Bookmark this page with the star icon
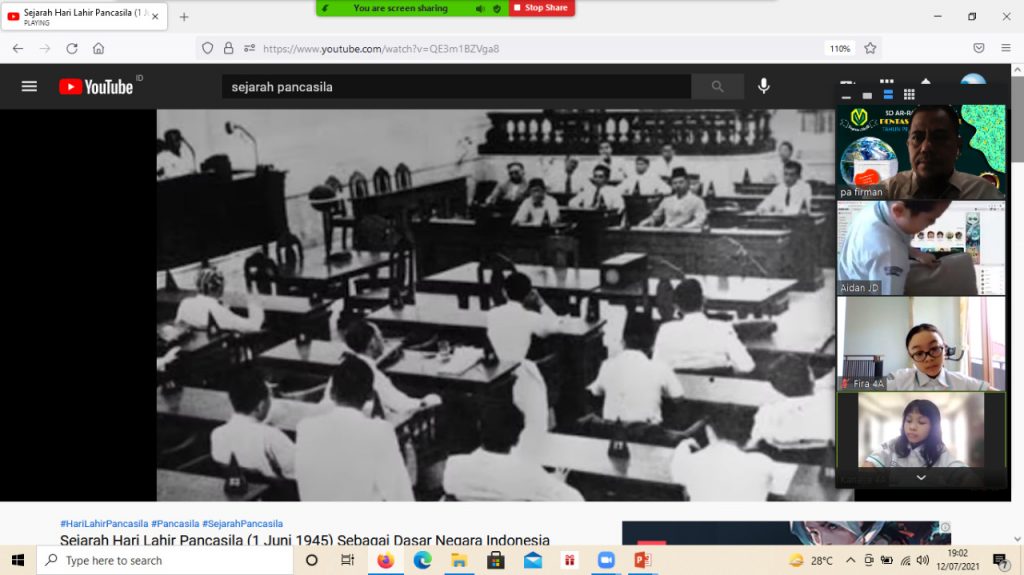Viewport: 1024px width, 575px height. click(870, 48)
